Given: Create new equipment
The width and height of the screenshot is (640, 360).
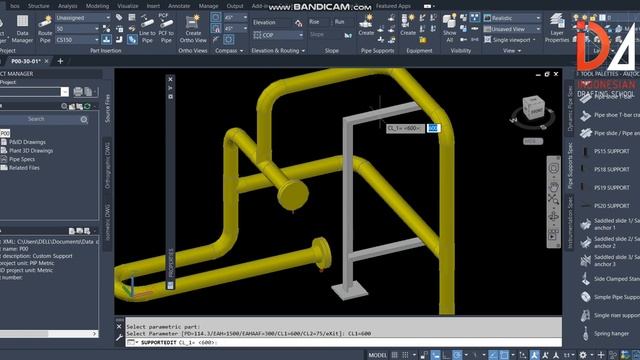Looking at the screenshot, I should tap(408, 25).
